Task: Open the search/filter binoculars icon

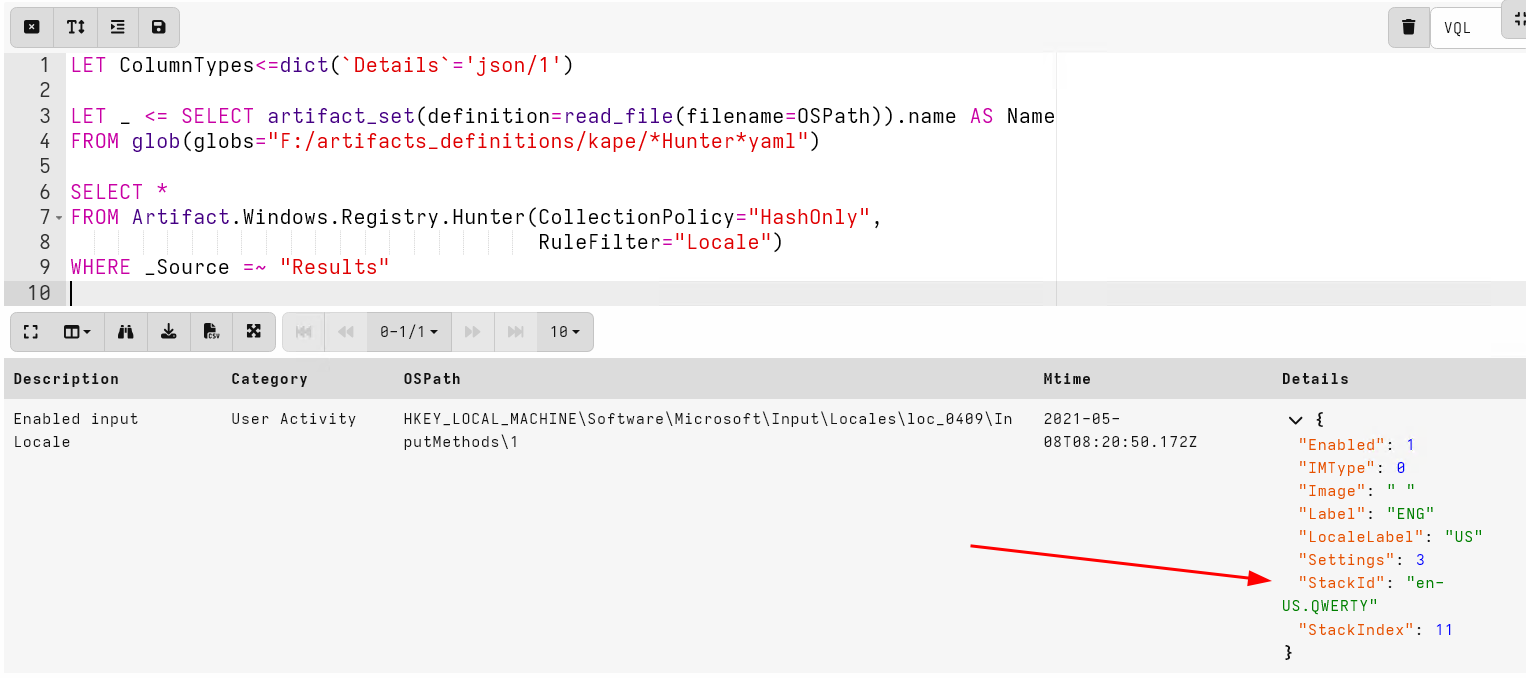Action: [x=126, y=331]
